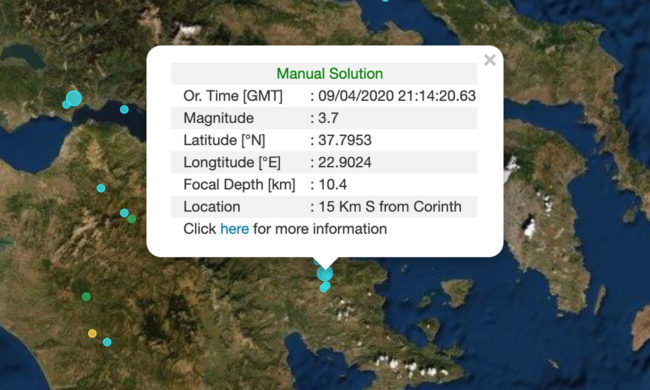Click the small cyan marker overlapping the large northwest marker

point(66,104)
